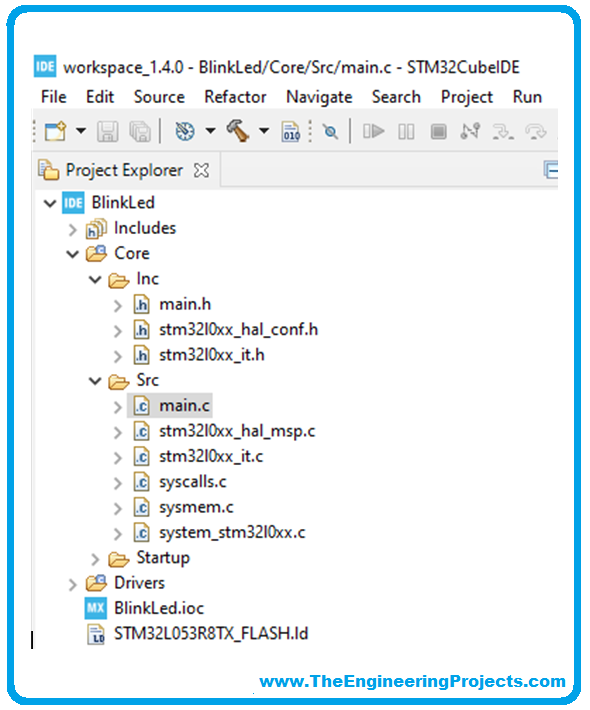The height and width of the screenshot is (710, 590).
Task: Select the Project Explorer tab
Action: point(124,171)
